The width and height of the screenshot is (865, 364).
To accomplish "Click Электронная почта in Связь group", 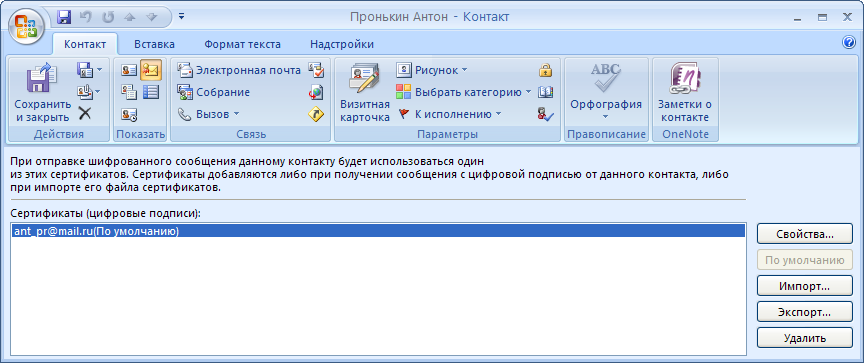I will pyautogui.click(x=239, y=70).
